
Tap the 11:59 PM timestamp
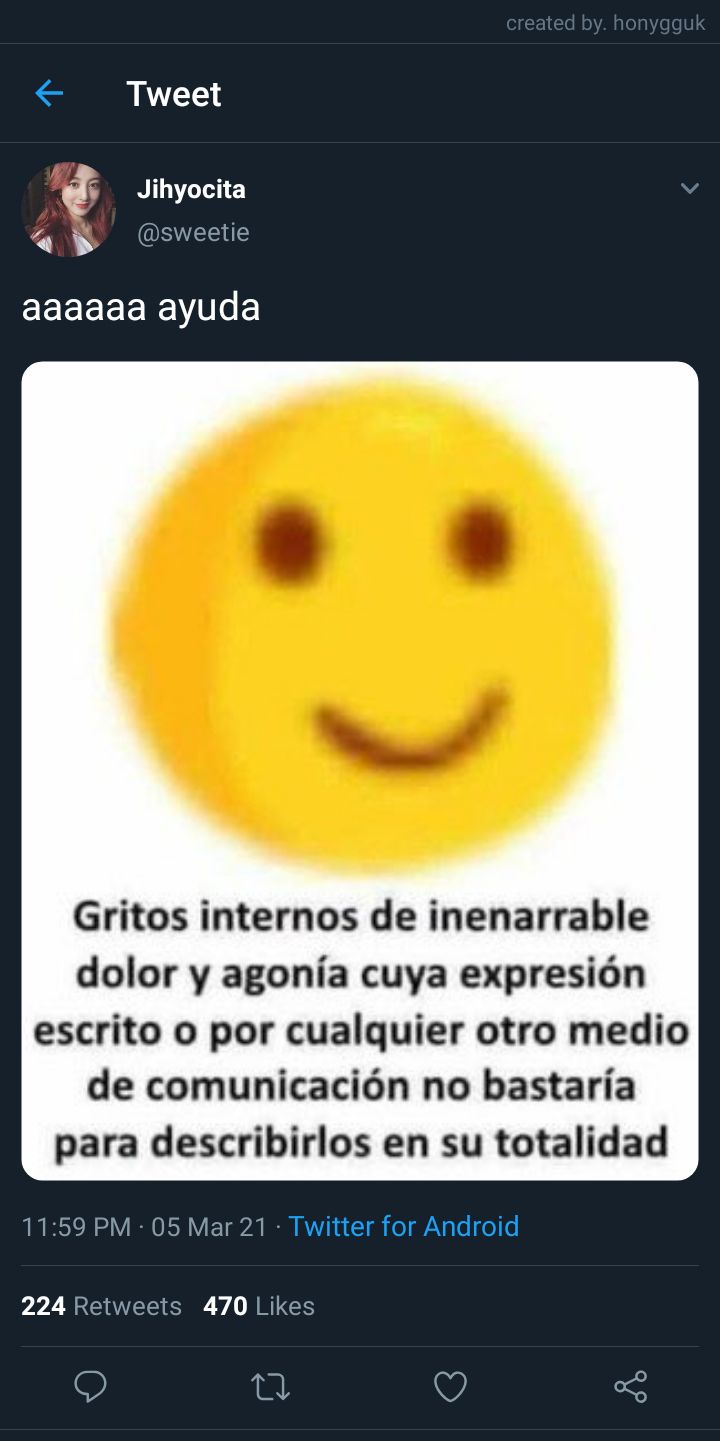[77, 1226]
